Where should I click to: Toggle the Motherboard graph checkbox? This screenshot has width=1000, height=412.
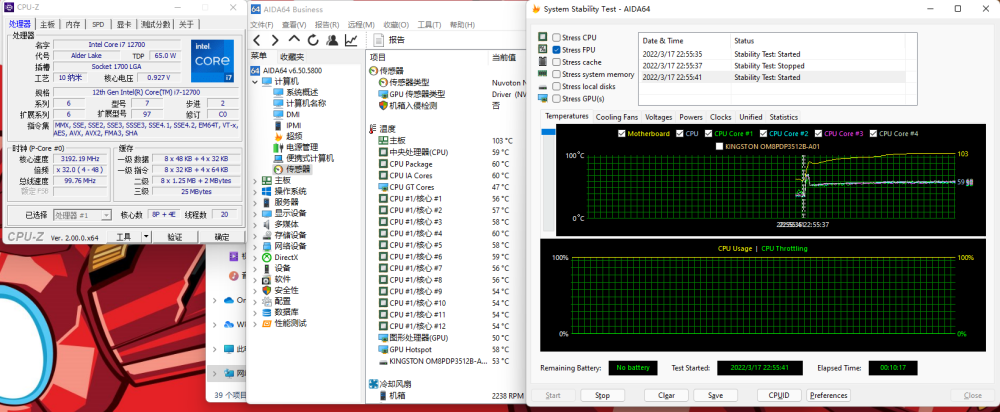[x=622, y=134]
